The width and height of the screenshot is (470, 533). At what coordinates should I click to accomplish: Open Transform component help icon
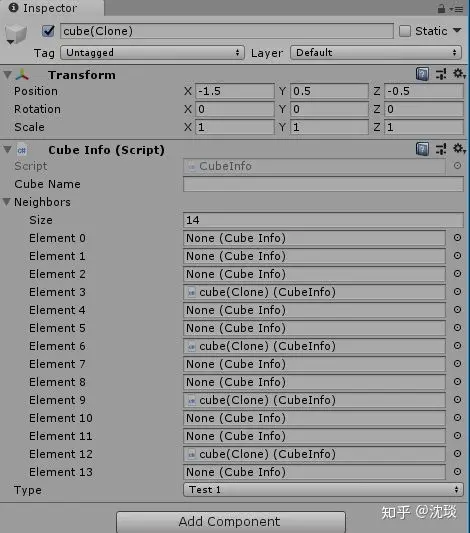(422, 74)
